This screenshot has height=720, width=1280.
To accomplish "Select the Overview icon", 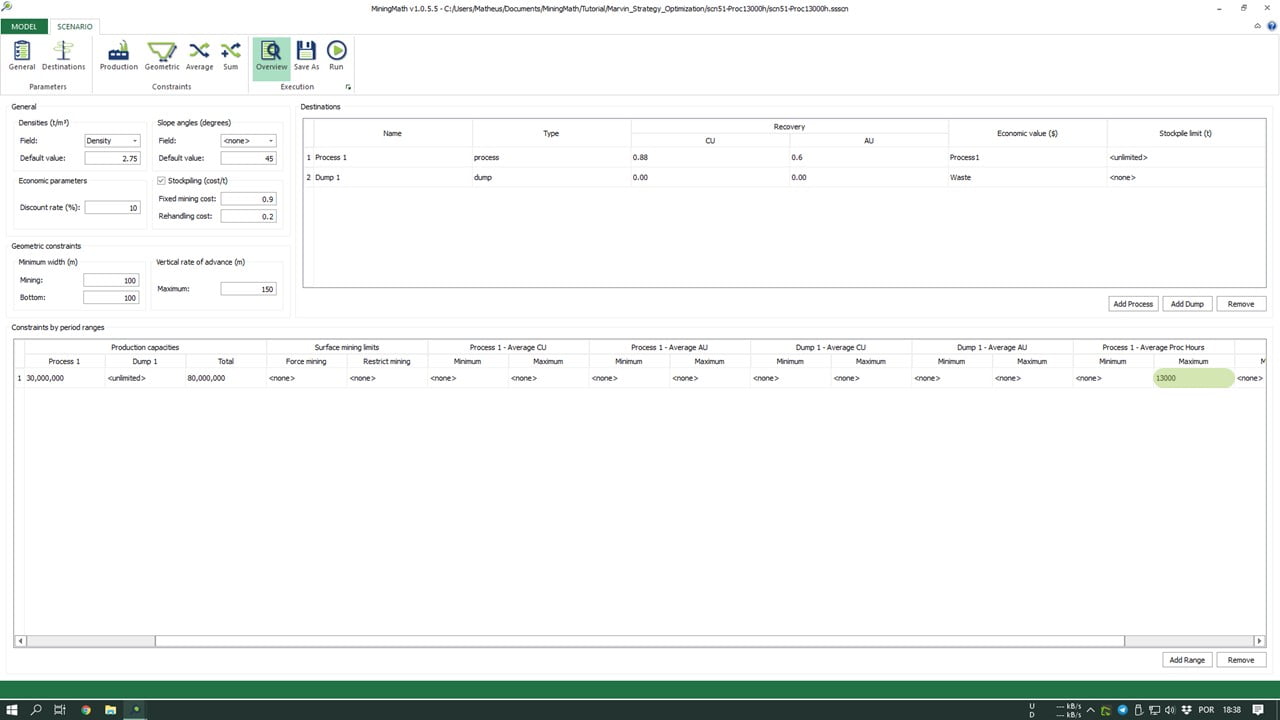I will 271,55.
